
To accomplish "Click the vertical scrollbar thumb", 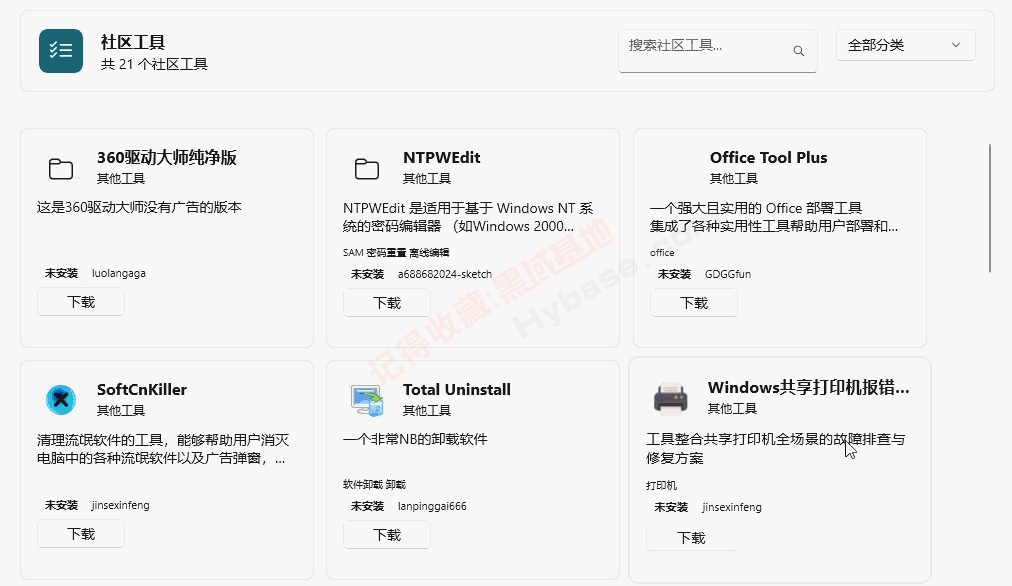I will click(989, 208).
